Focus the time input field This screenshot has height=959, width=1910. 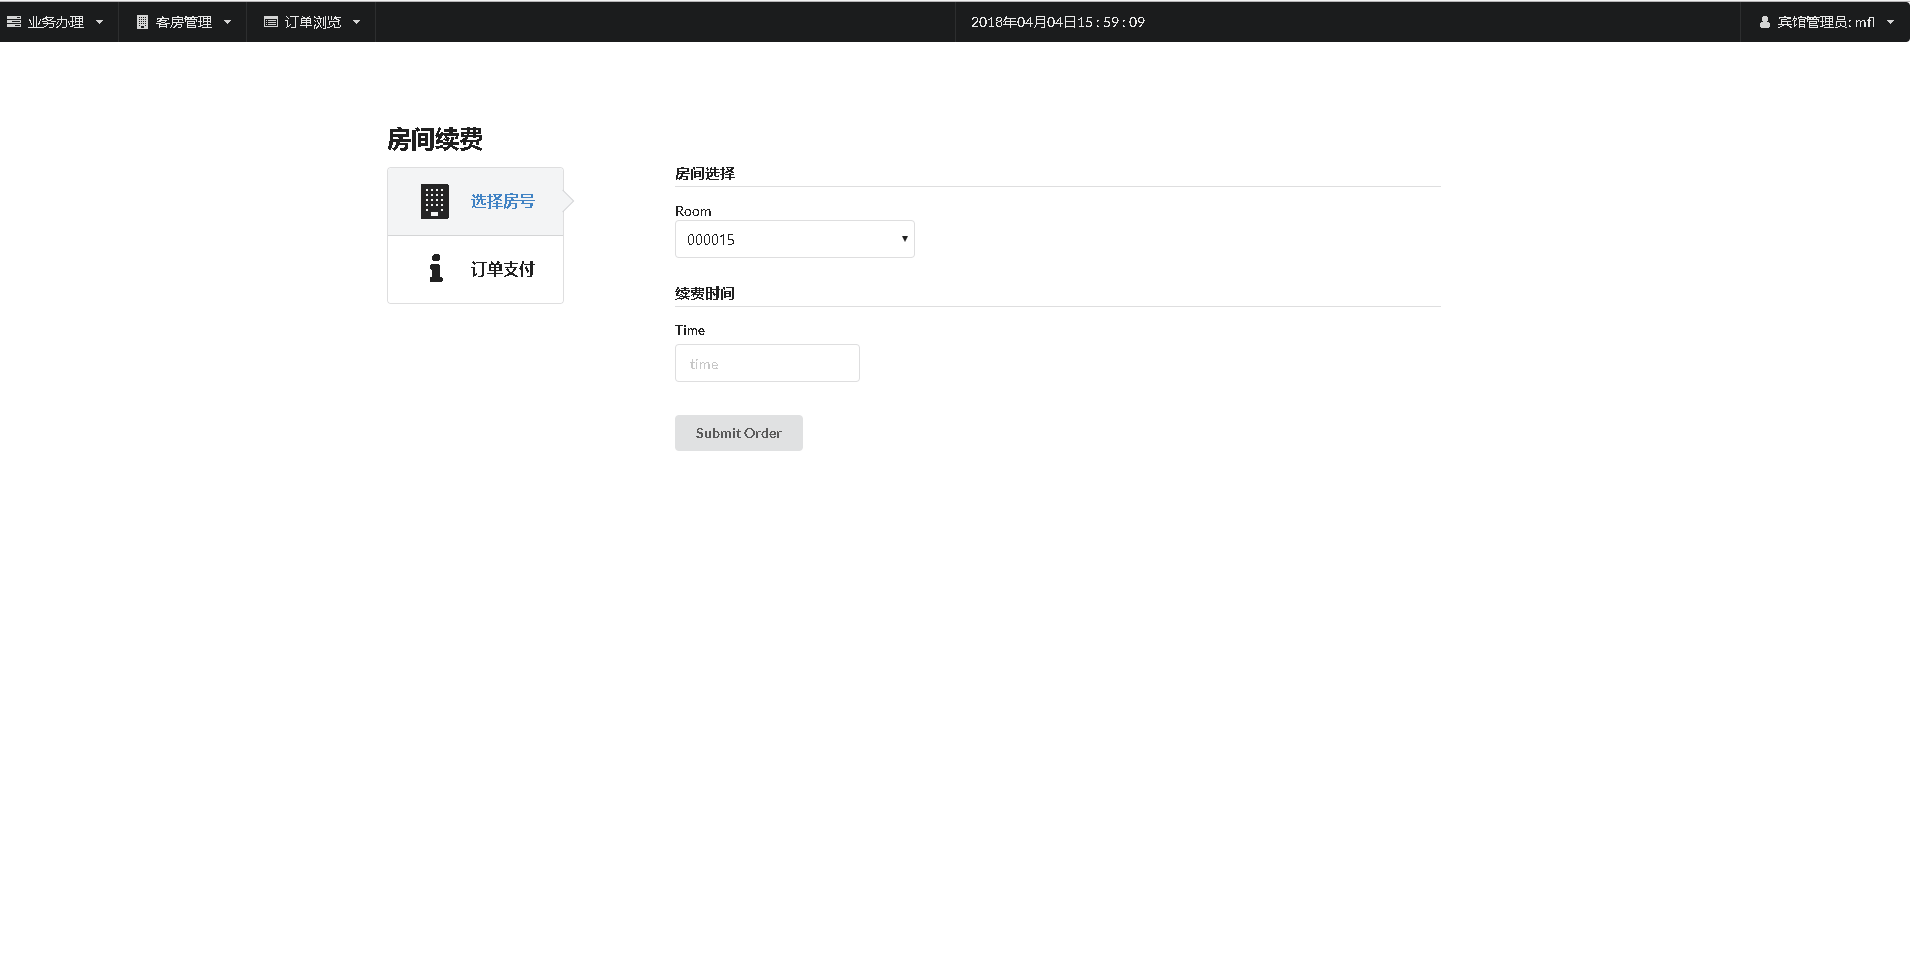tap(767, 363)
